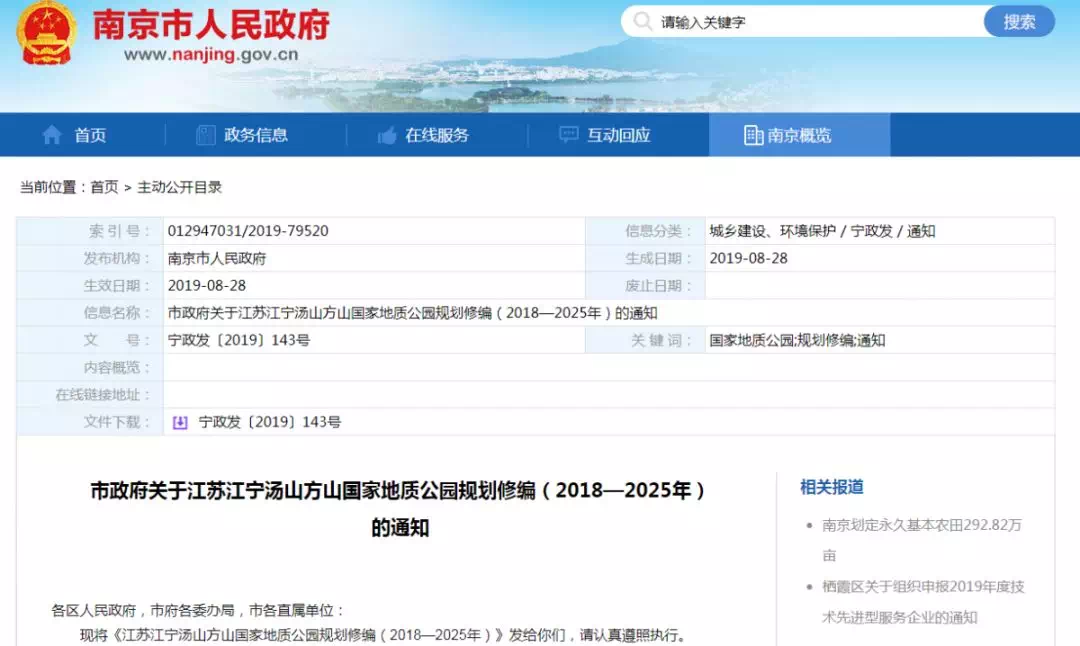Click the 相关报道 sidebar heading
The image size is (1080, 646).
[x=831, y=487]
